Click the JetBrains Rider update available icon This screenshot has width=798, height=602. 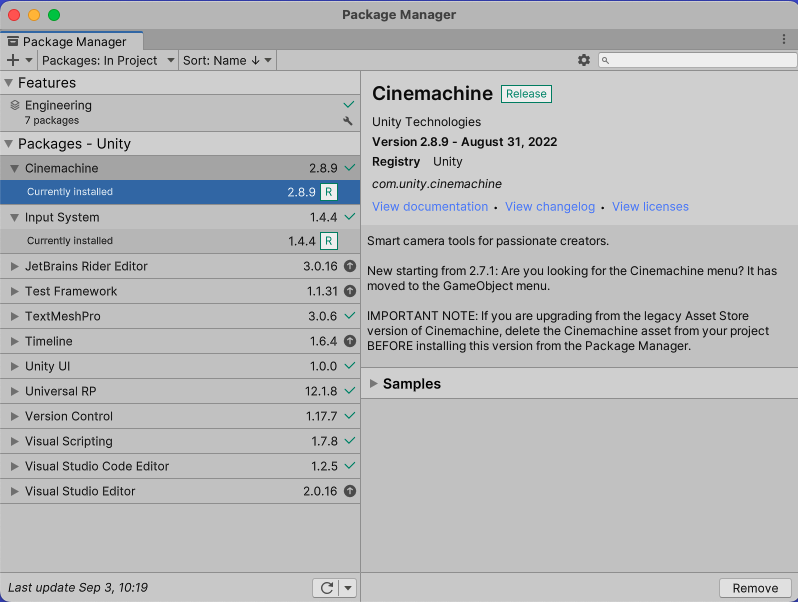click(x=349, y=267)
